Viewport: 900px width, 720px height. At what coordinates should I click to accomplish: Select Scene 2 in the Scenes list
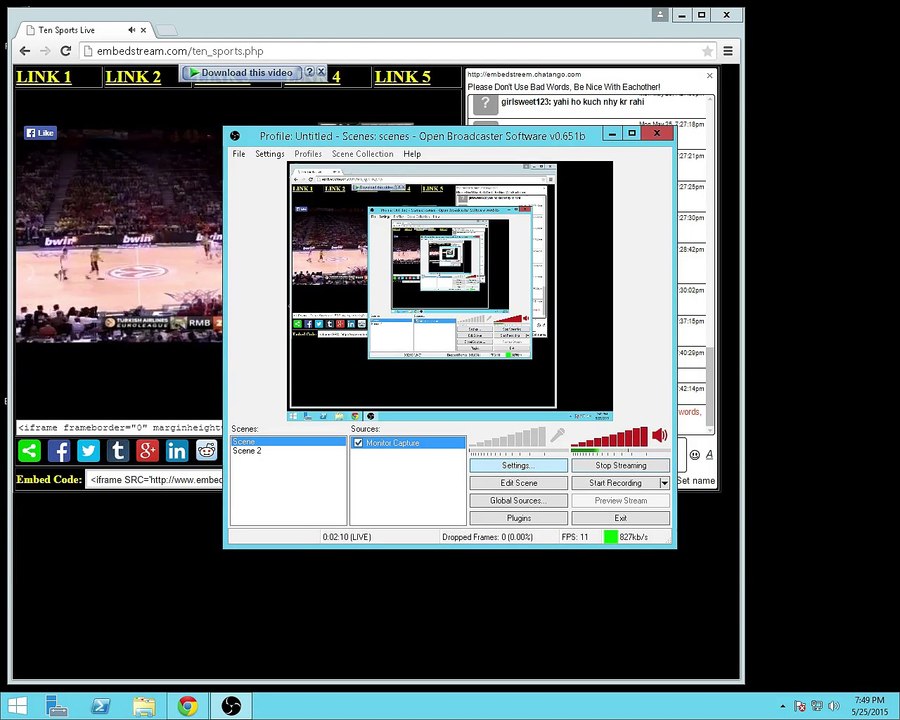tap(288, 451)
